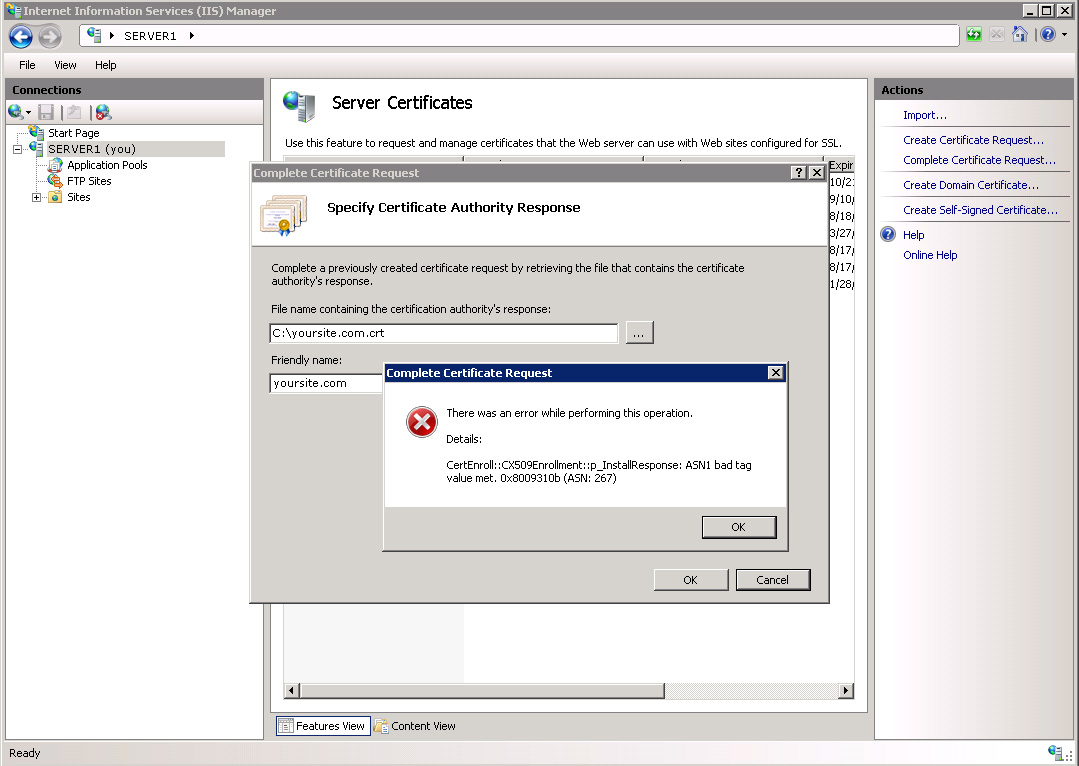This screenshot has height=766, width=1079.
Task: Open the View menu
Action: point(65,65)
